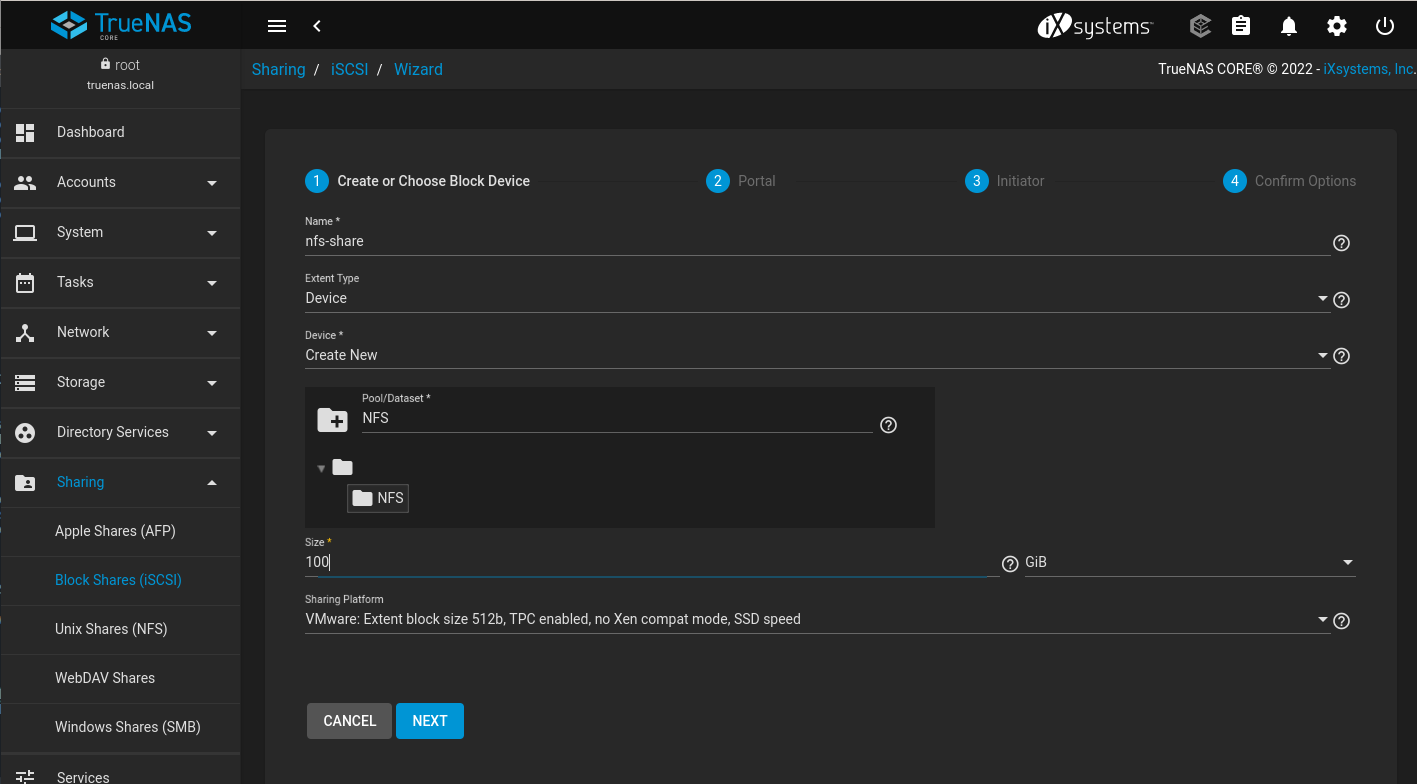The height and width of the screenshot is (784, 1417).
Task: Show alerts with the bell icon
Action: click(x=1289, y=26)
